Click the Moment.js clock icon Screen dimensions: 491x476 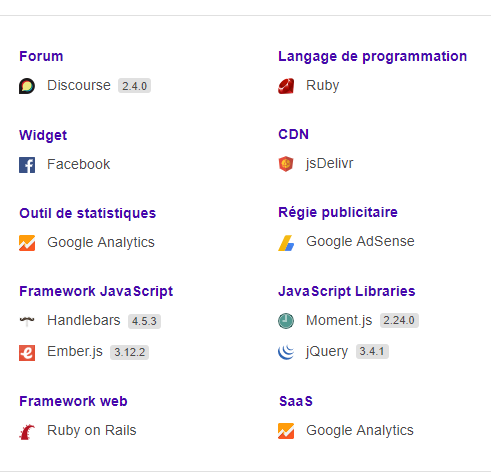click(x=286, y=321)
